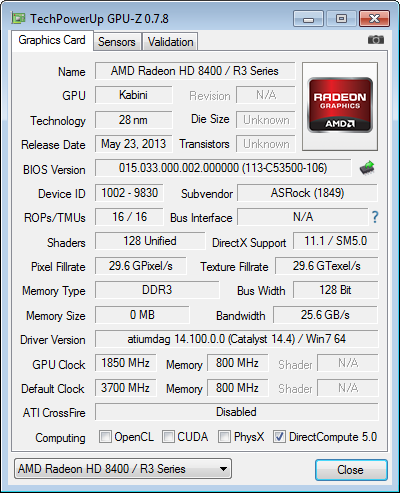Click the Driver Version field
The width and height of the screenshot is (400, 493).
point(237,339)
